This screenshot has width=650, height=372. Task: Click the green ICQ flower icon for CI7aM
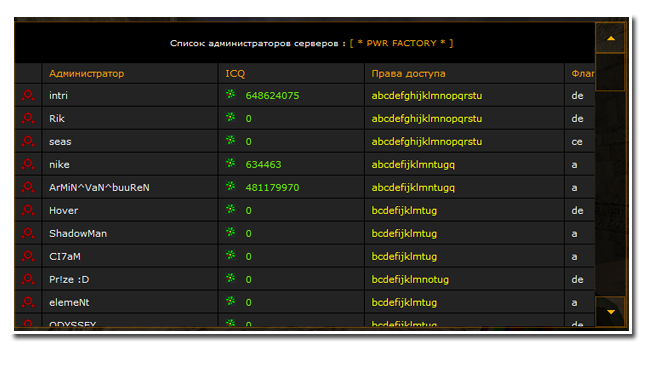click(x=230, y=255)
